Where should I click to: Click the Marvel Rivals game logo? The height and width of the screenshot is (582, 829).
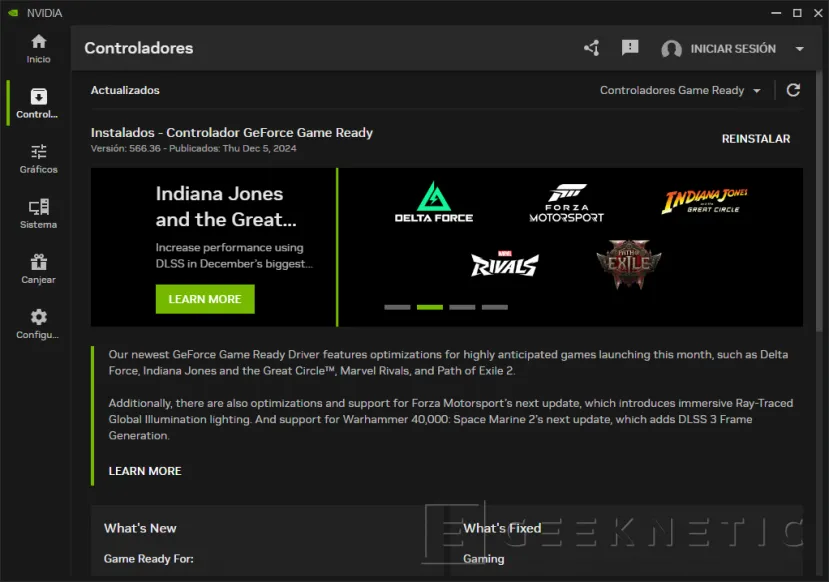point(505,264)
